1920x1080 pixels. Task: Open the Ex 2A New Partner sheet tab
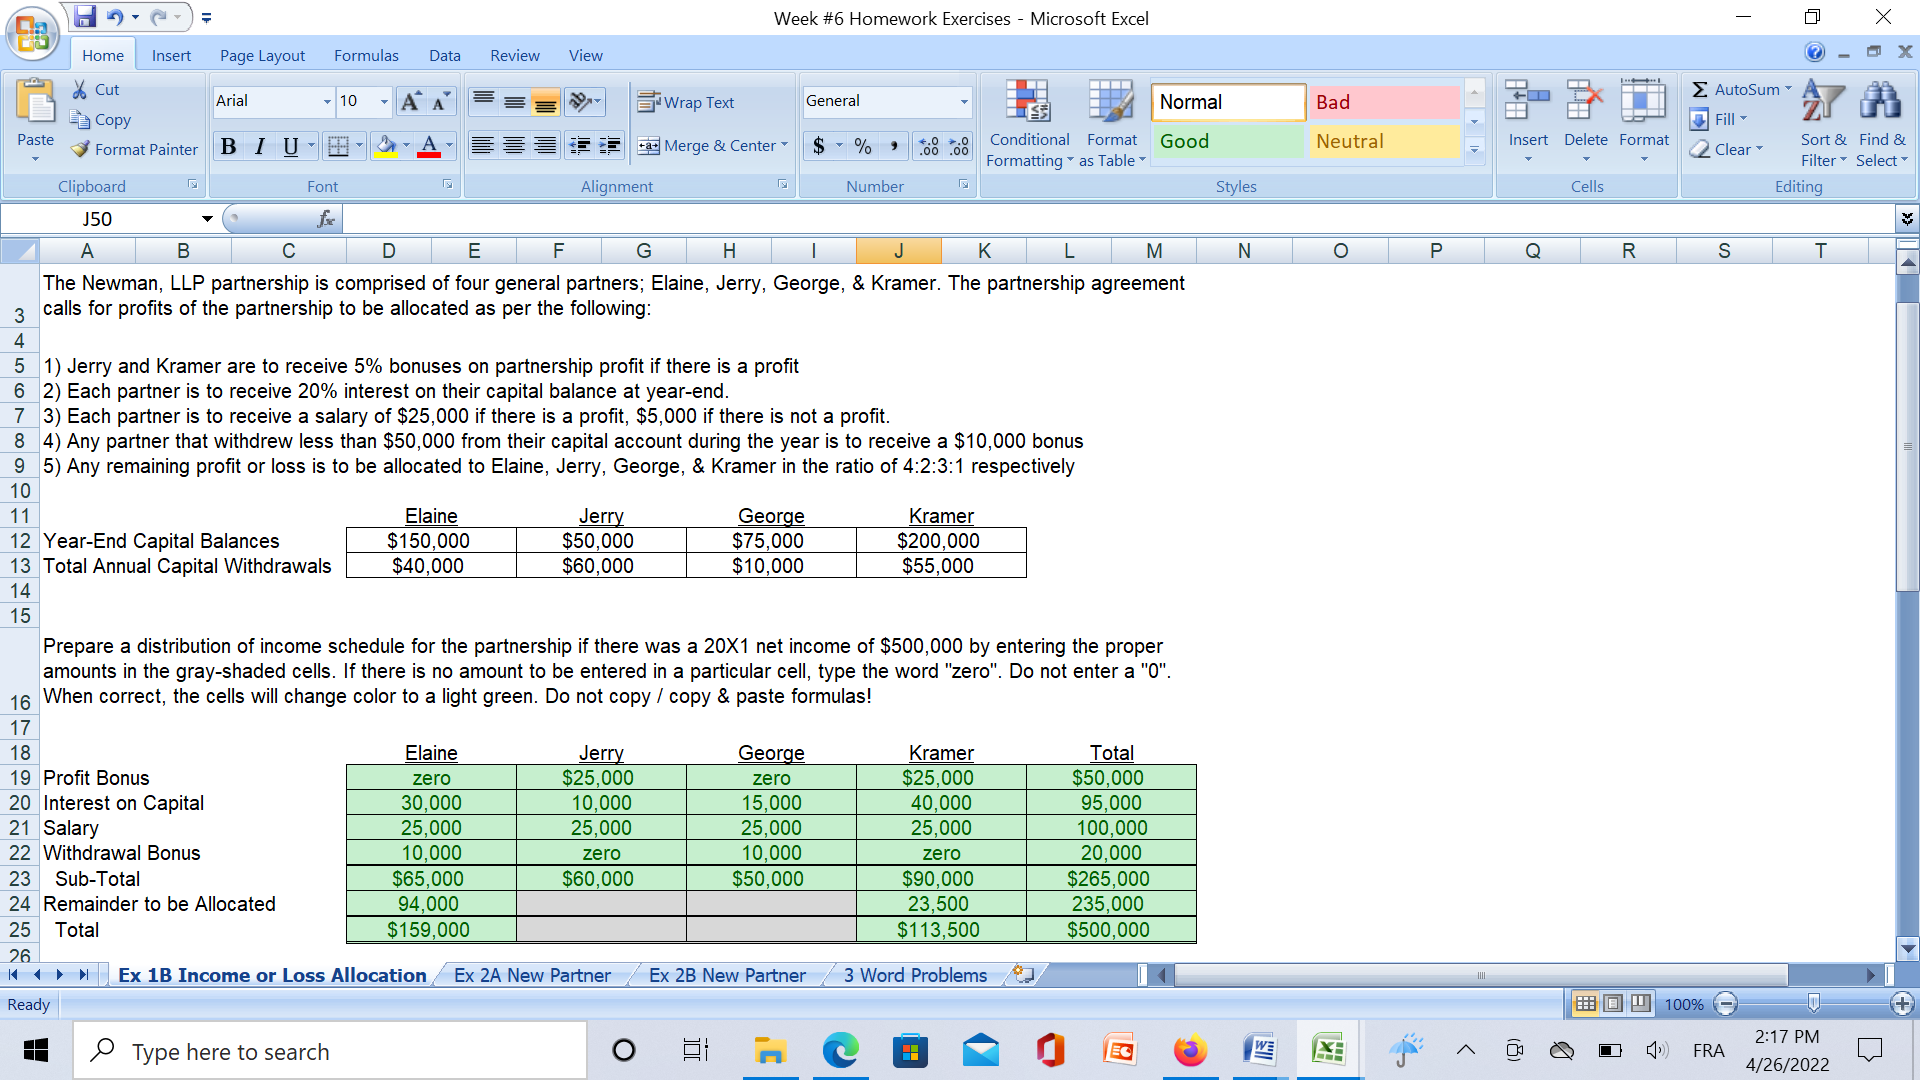[x=533, y=975]
